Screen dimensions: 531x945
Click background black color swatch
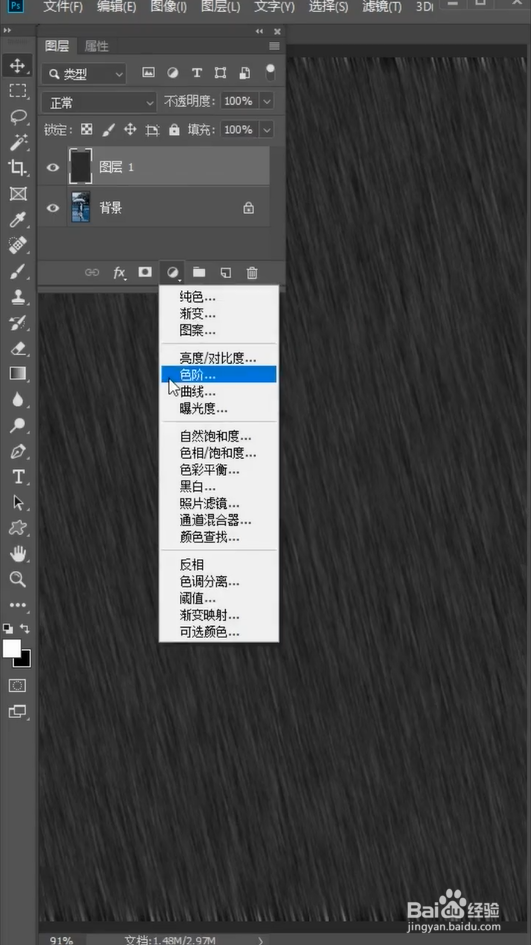(25, 661)
